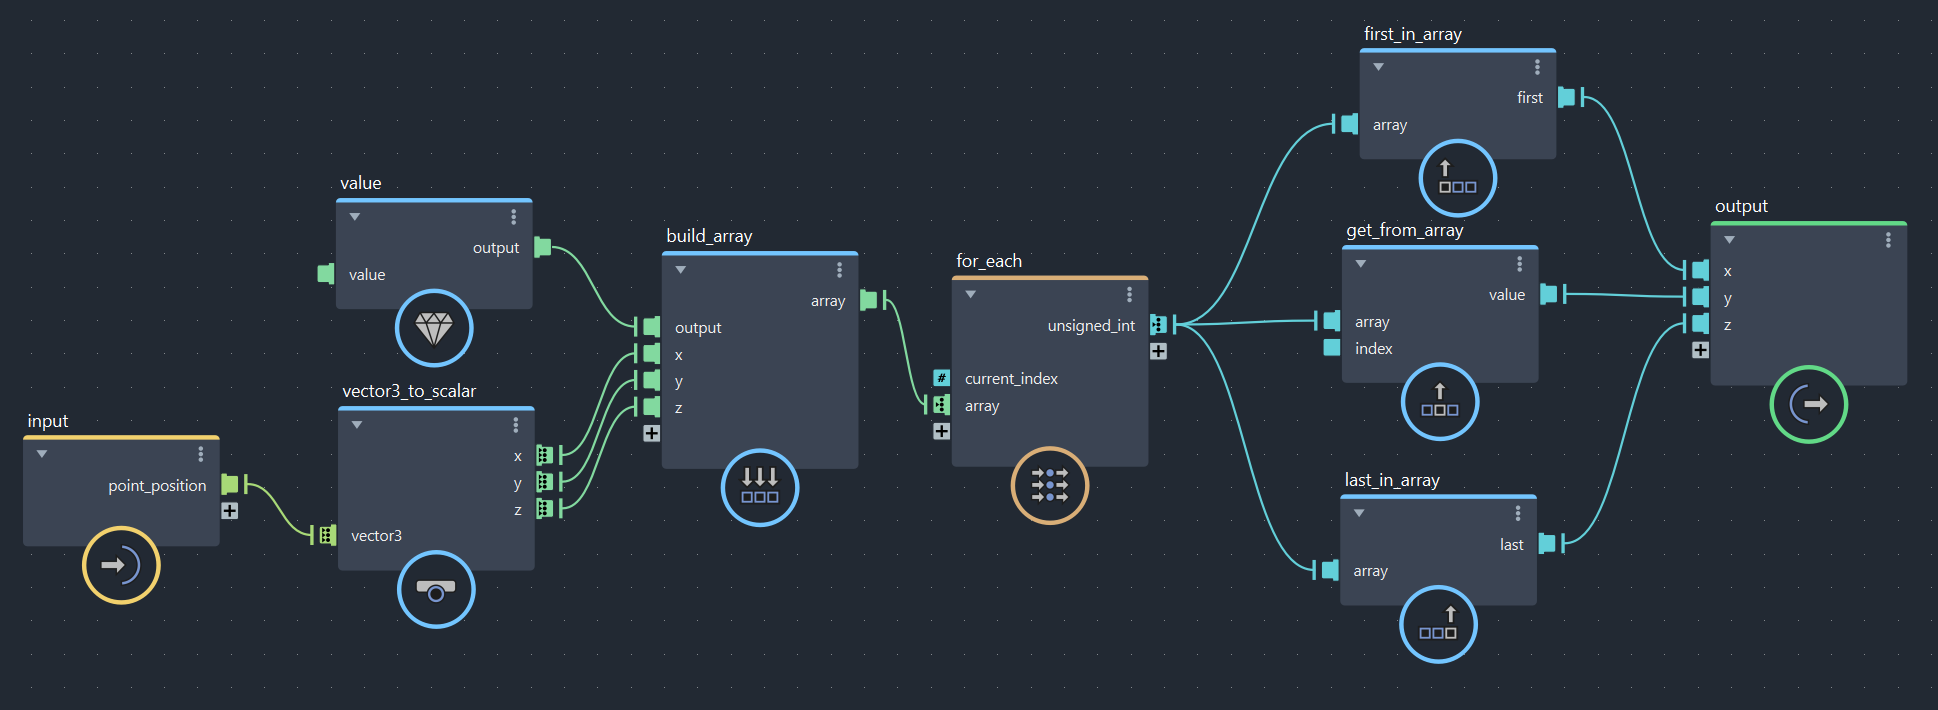Viewport: 1938px width, 710px height.
Task: Click the last_in_array array input port
Action: click(1330, 570)
